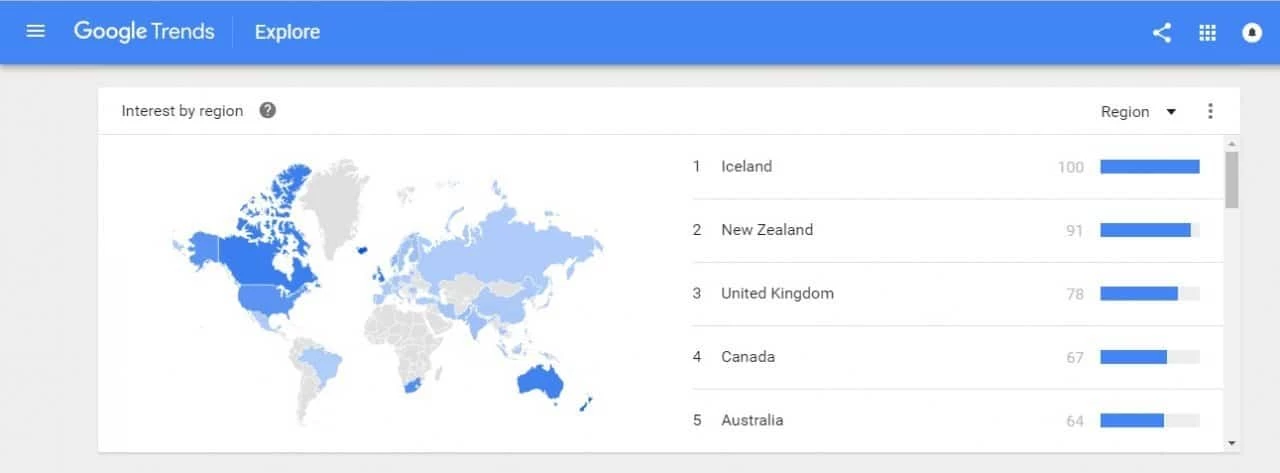Open the United Kingdom entry

point(776,294)
